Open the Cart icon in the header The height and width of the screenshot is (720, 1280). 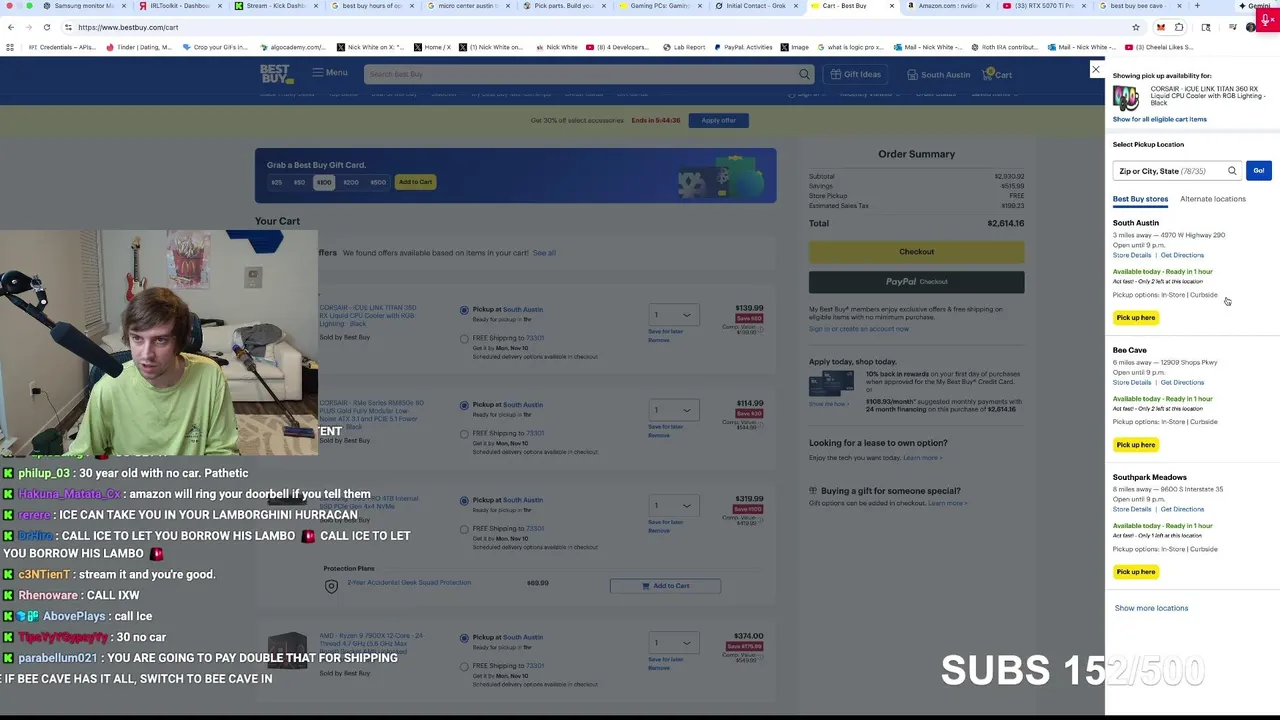[x=998, y=74]
